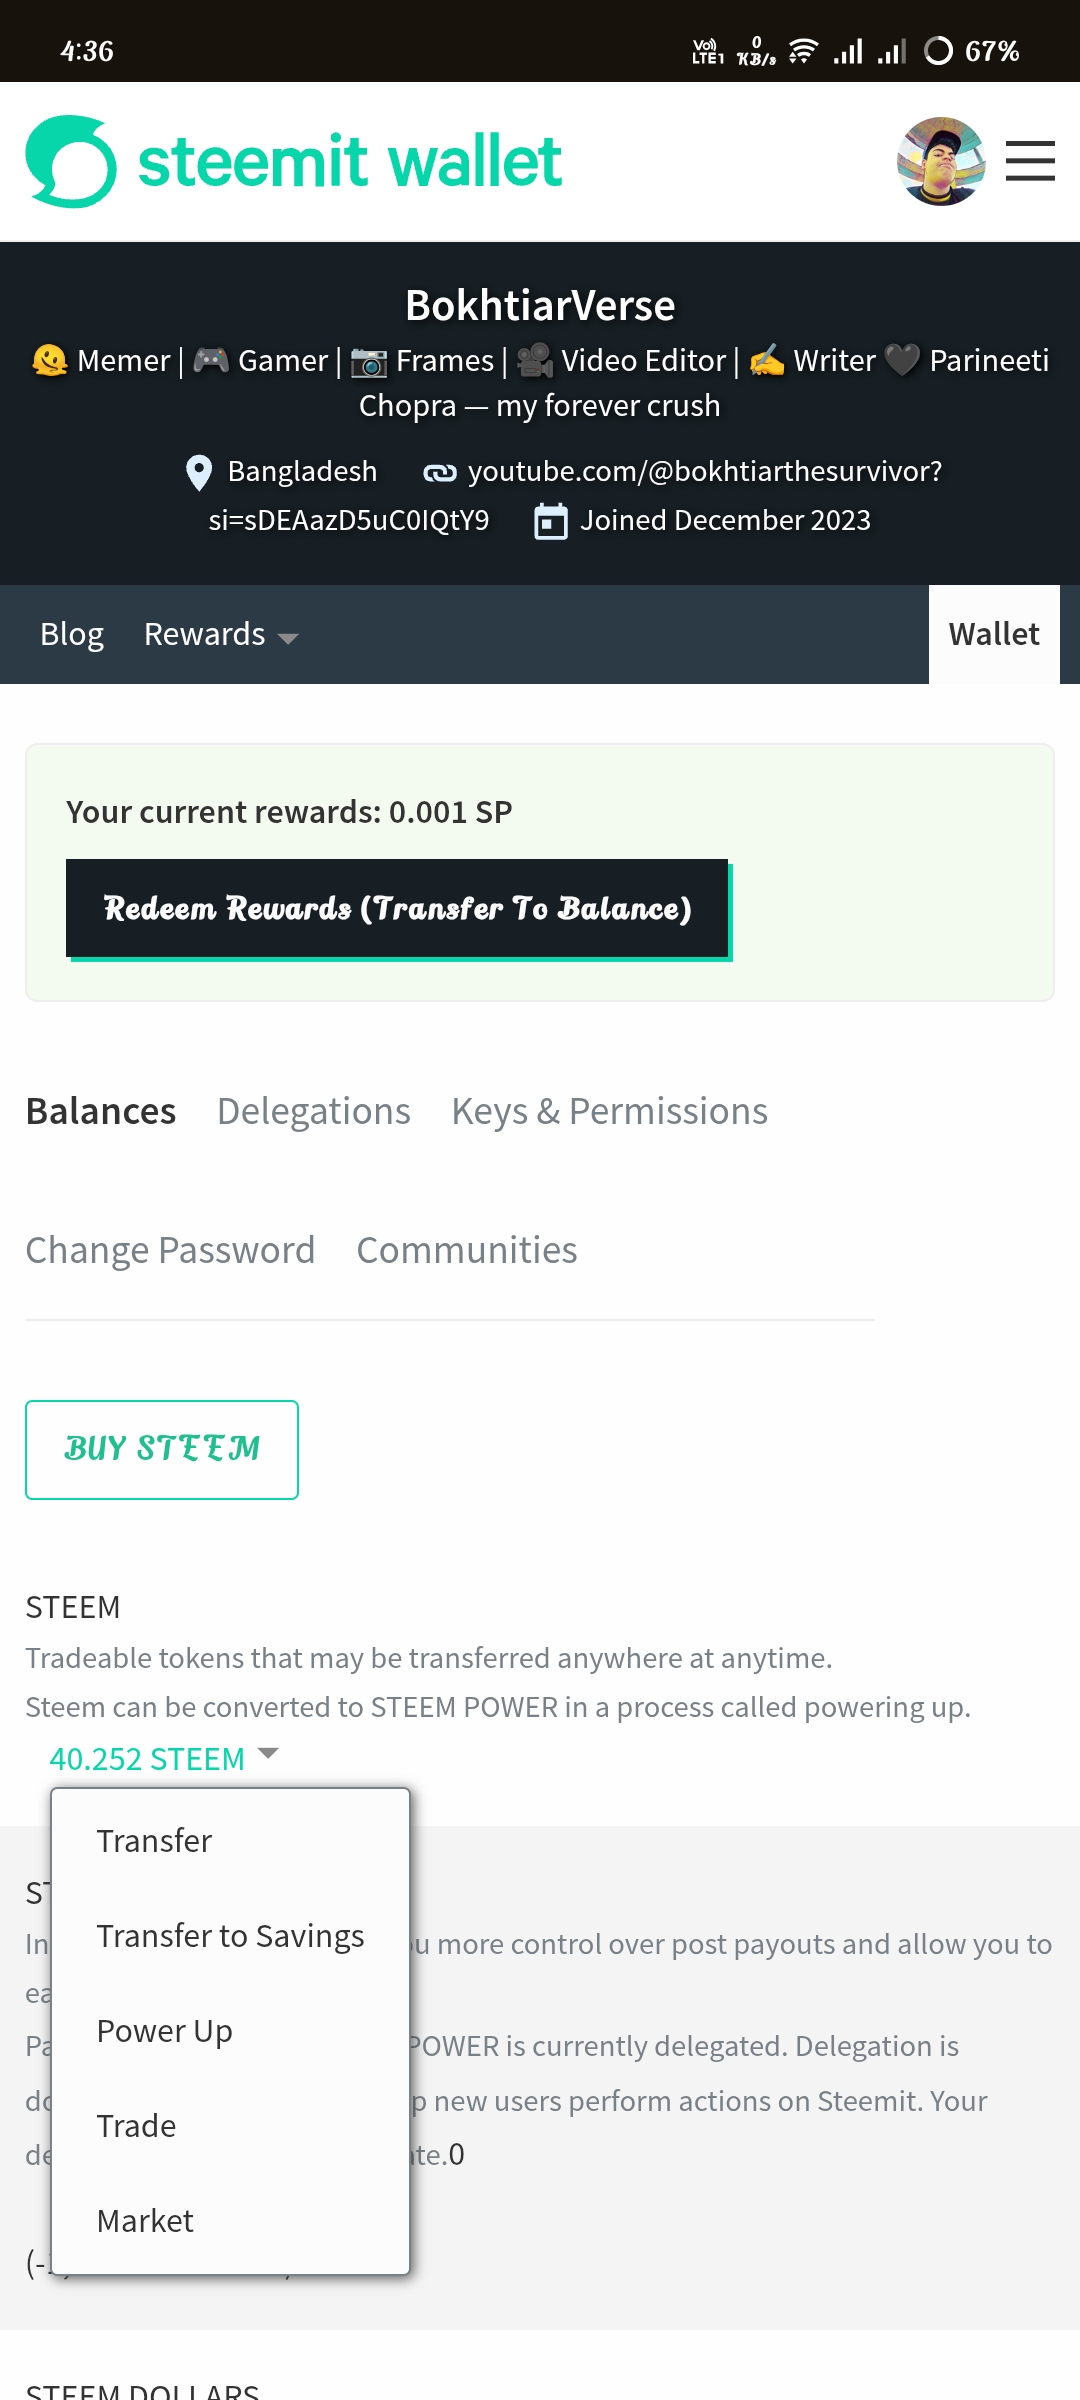Screen dimensions: 1080x2400
Task: Pick the Trade menu entry
Action: pyautogui.click(x=136, y=2126)
